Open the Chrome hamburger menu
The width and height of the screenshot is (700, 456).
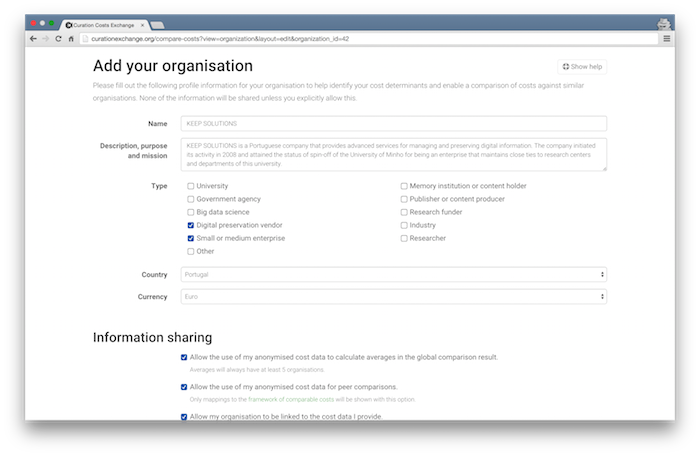(667, 39)
